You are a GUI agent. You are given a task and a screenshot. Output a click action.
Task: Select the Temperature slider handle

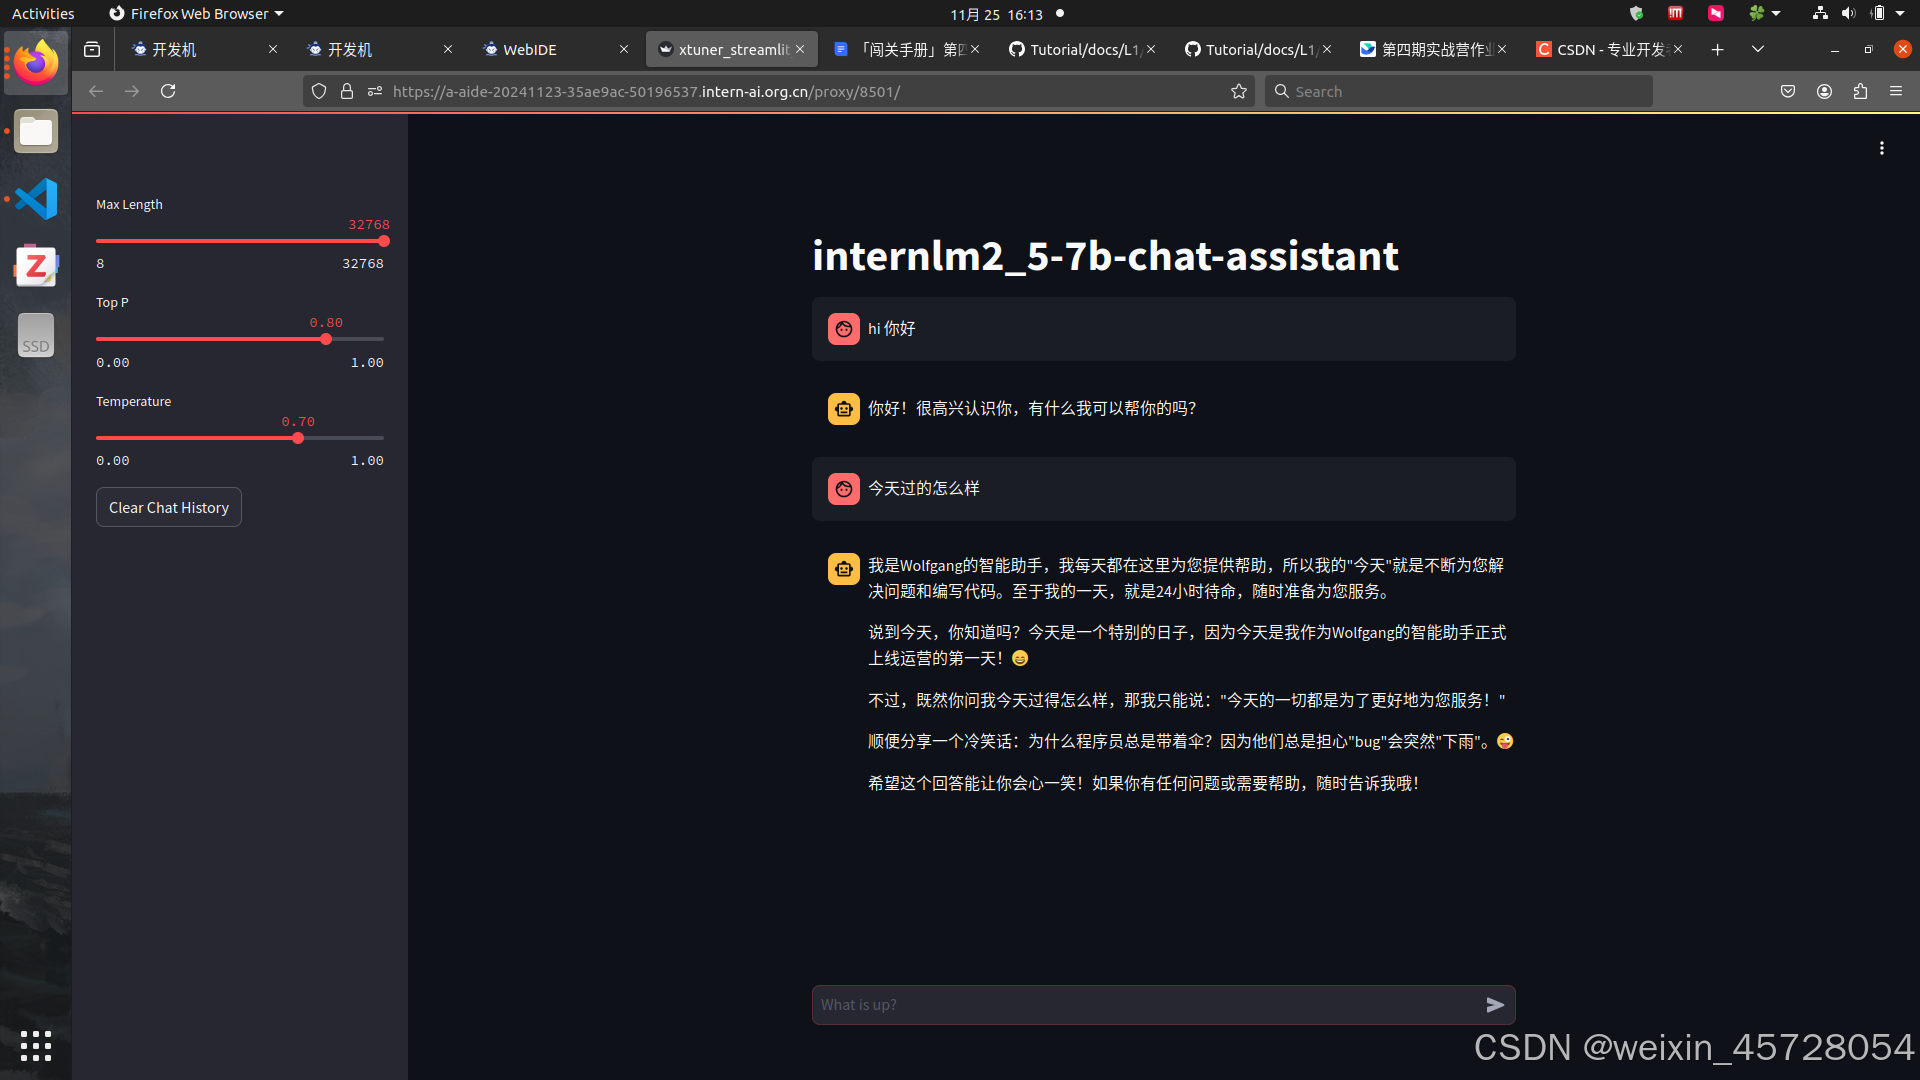coord(298,438)
